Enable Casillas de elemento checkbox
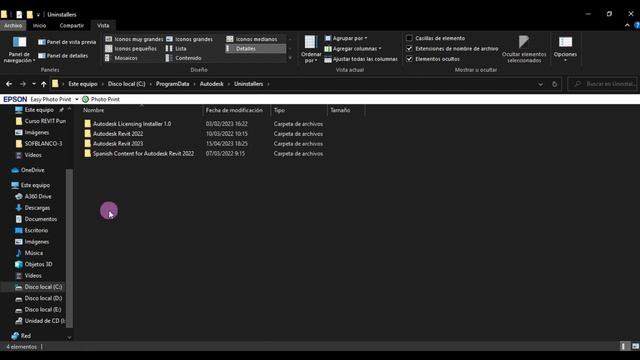 [x=409, y=38]
